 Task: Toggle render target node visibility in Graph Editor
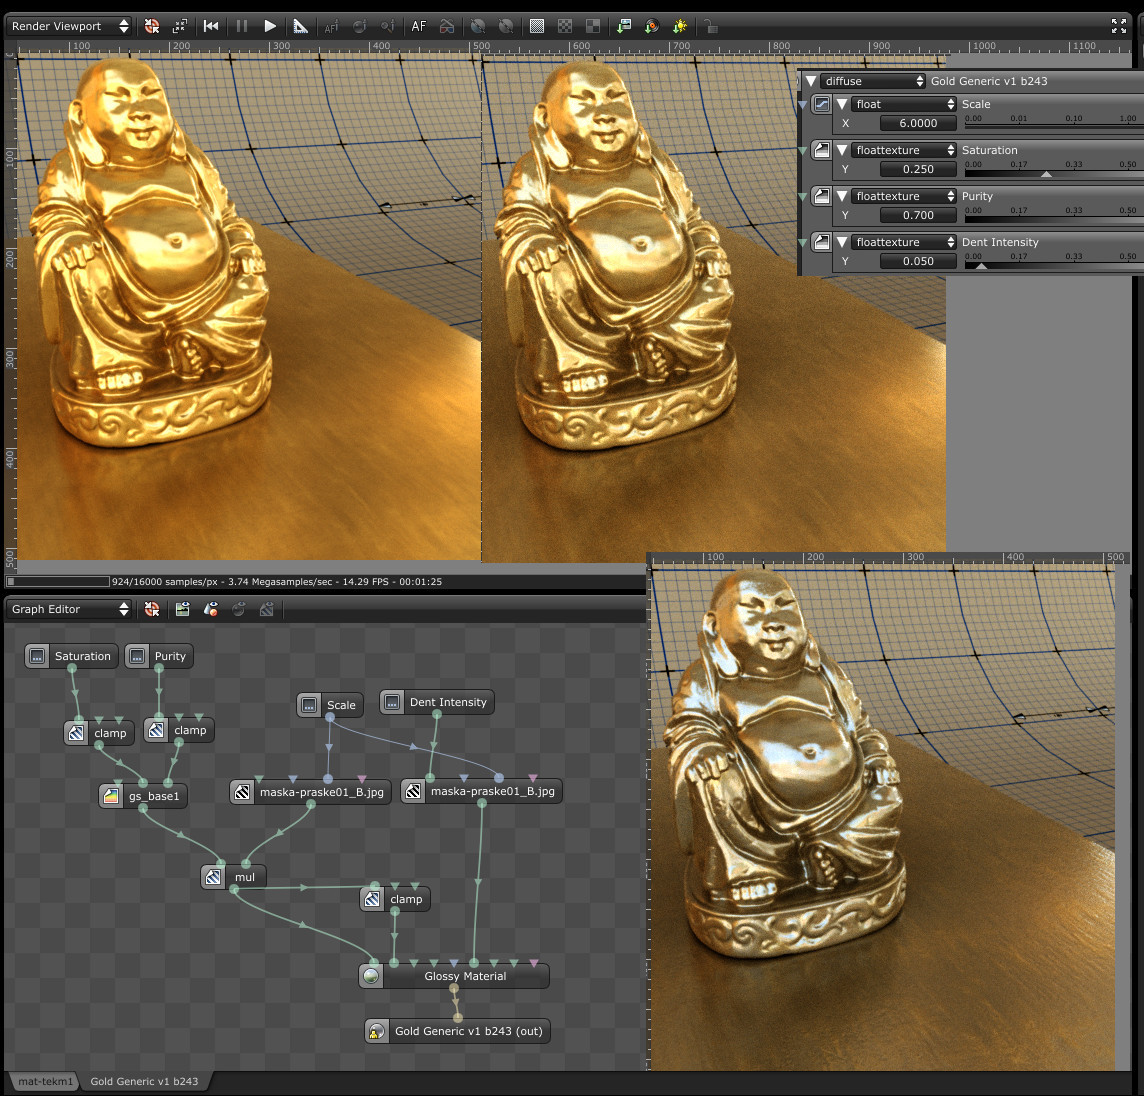tap(182, 609)
